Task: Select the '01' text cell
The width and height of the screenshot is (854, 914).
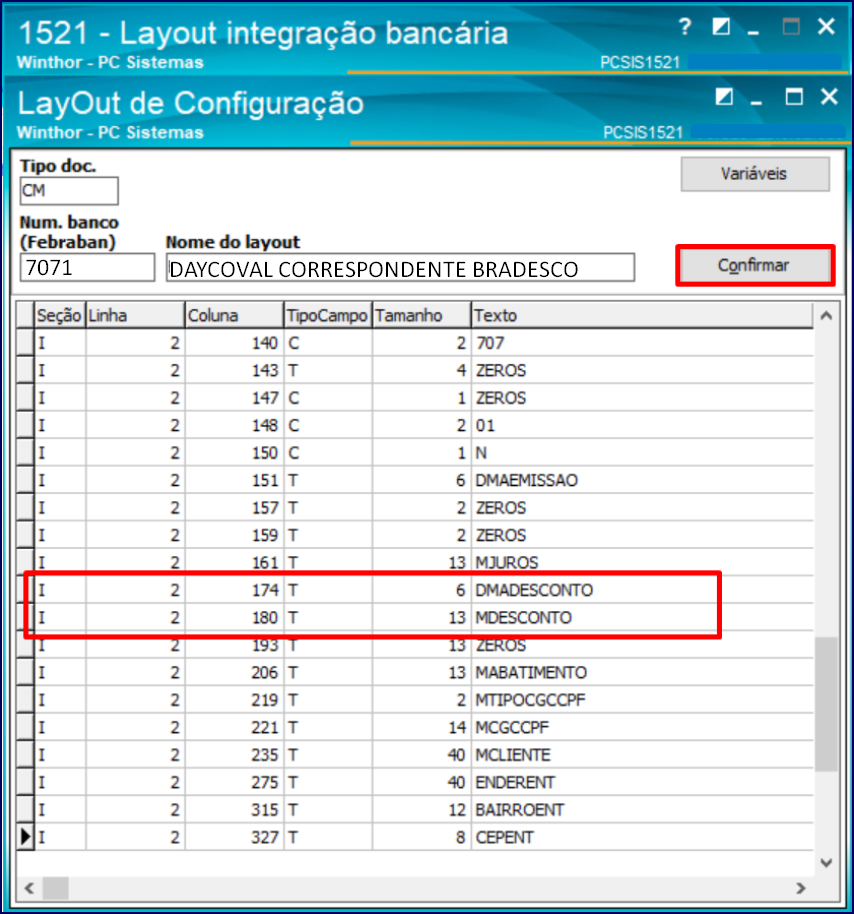Action: [x=641, y=425]
